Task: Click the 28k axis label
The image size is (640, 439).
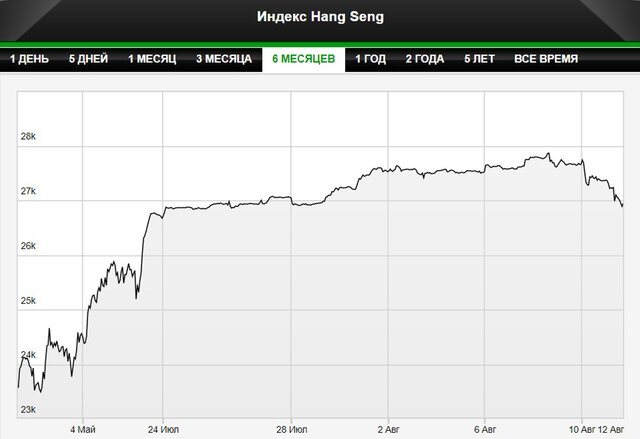Action: [x=28, y=137]
